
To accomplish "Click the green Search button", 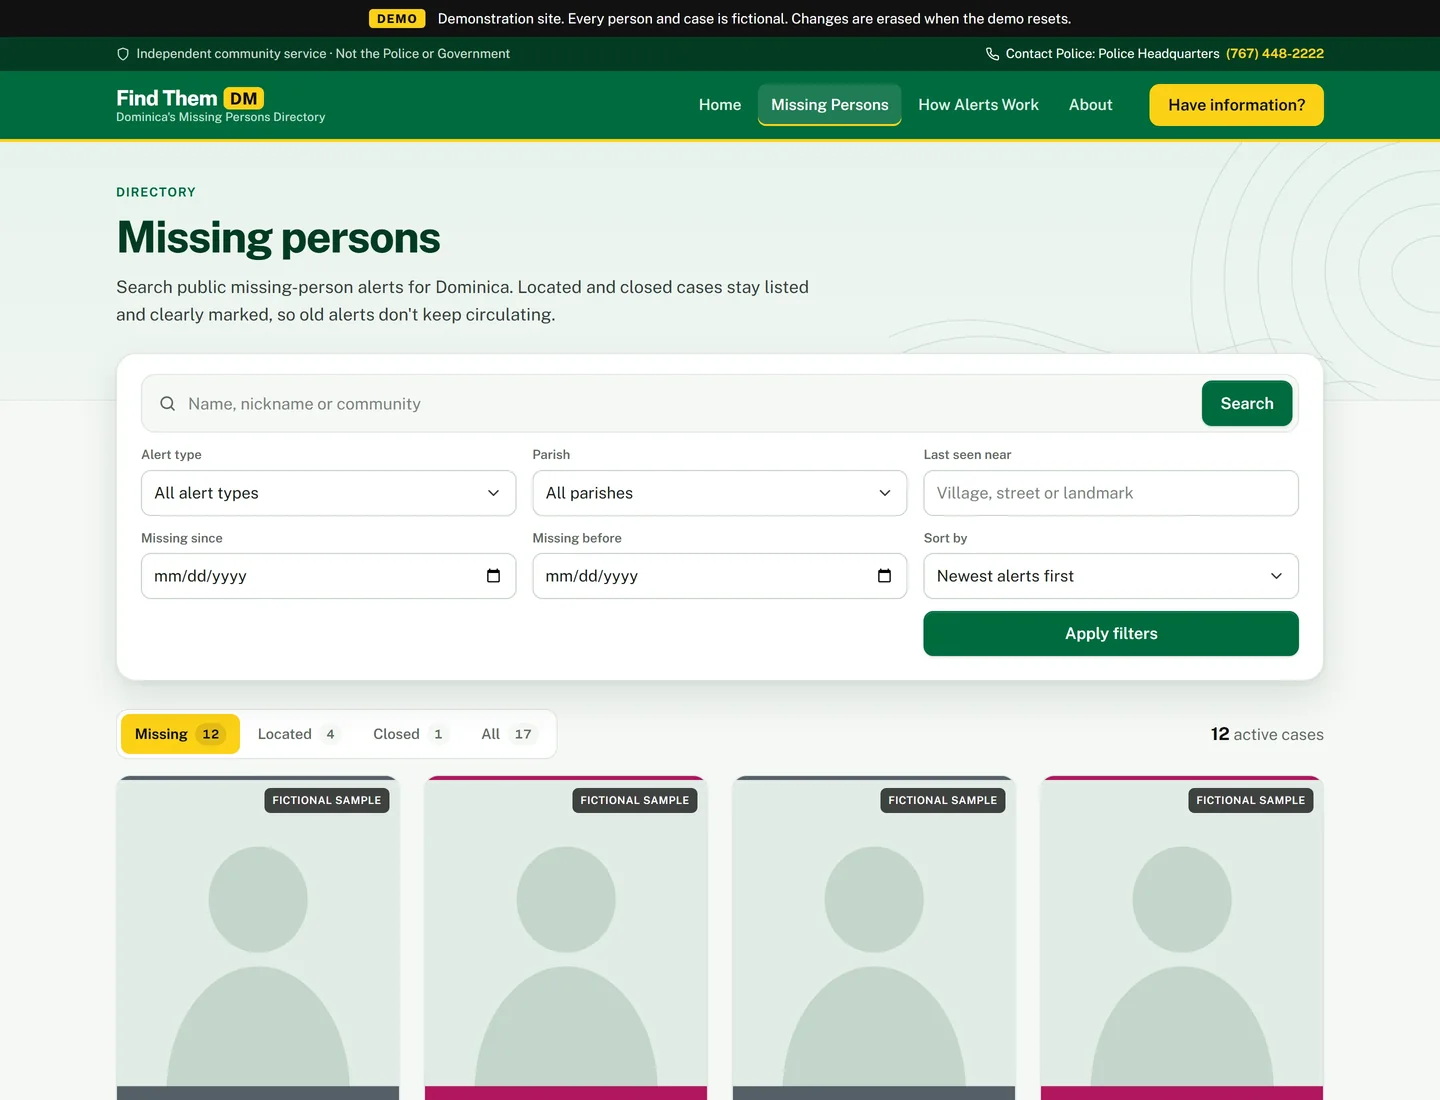I will 1247,404.
